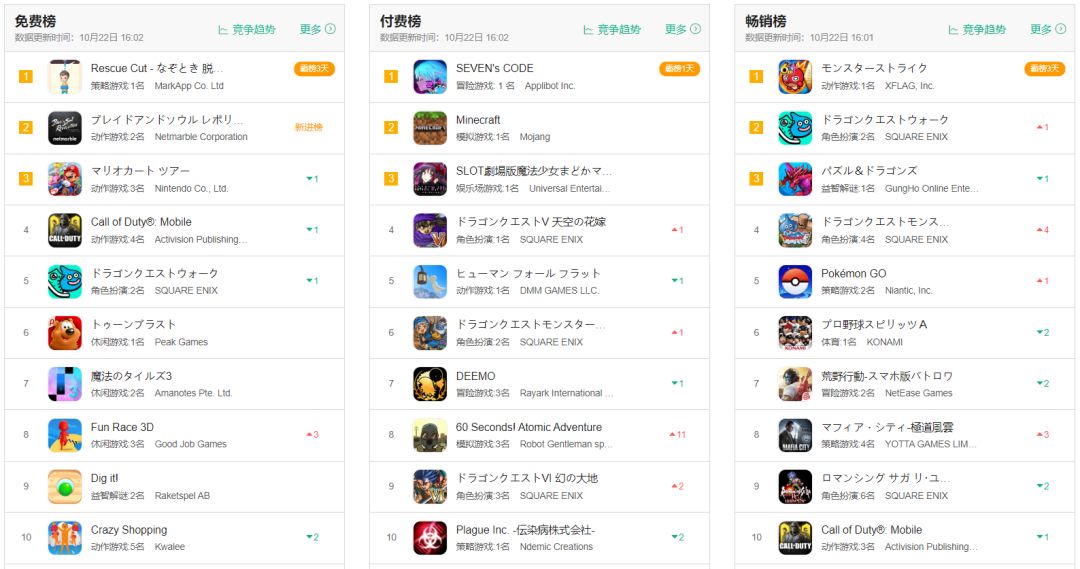Open the Fun Race 3D icon

coord(65,435)
